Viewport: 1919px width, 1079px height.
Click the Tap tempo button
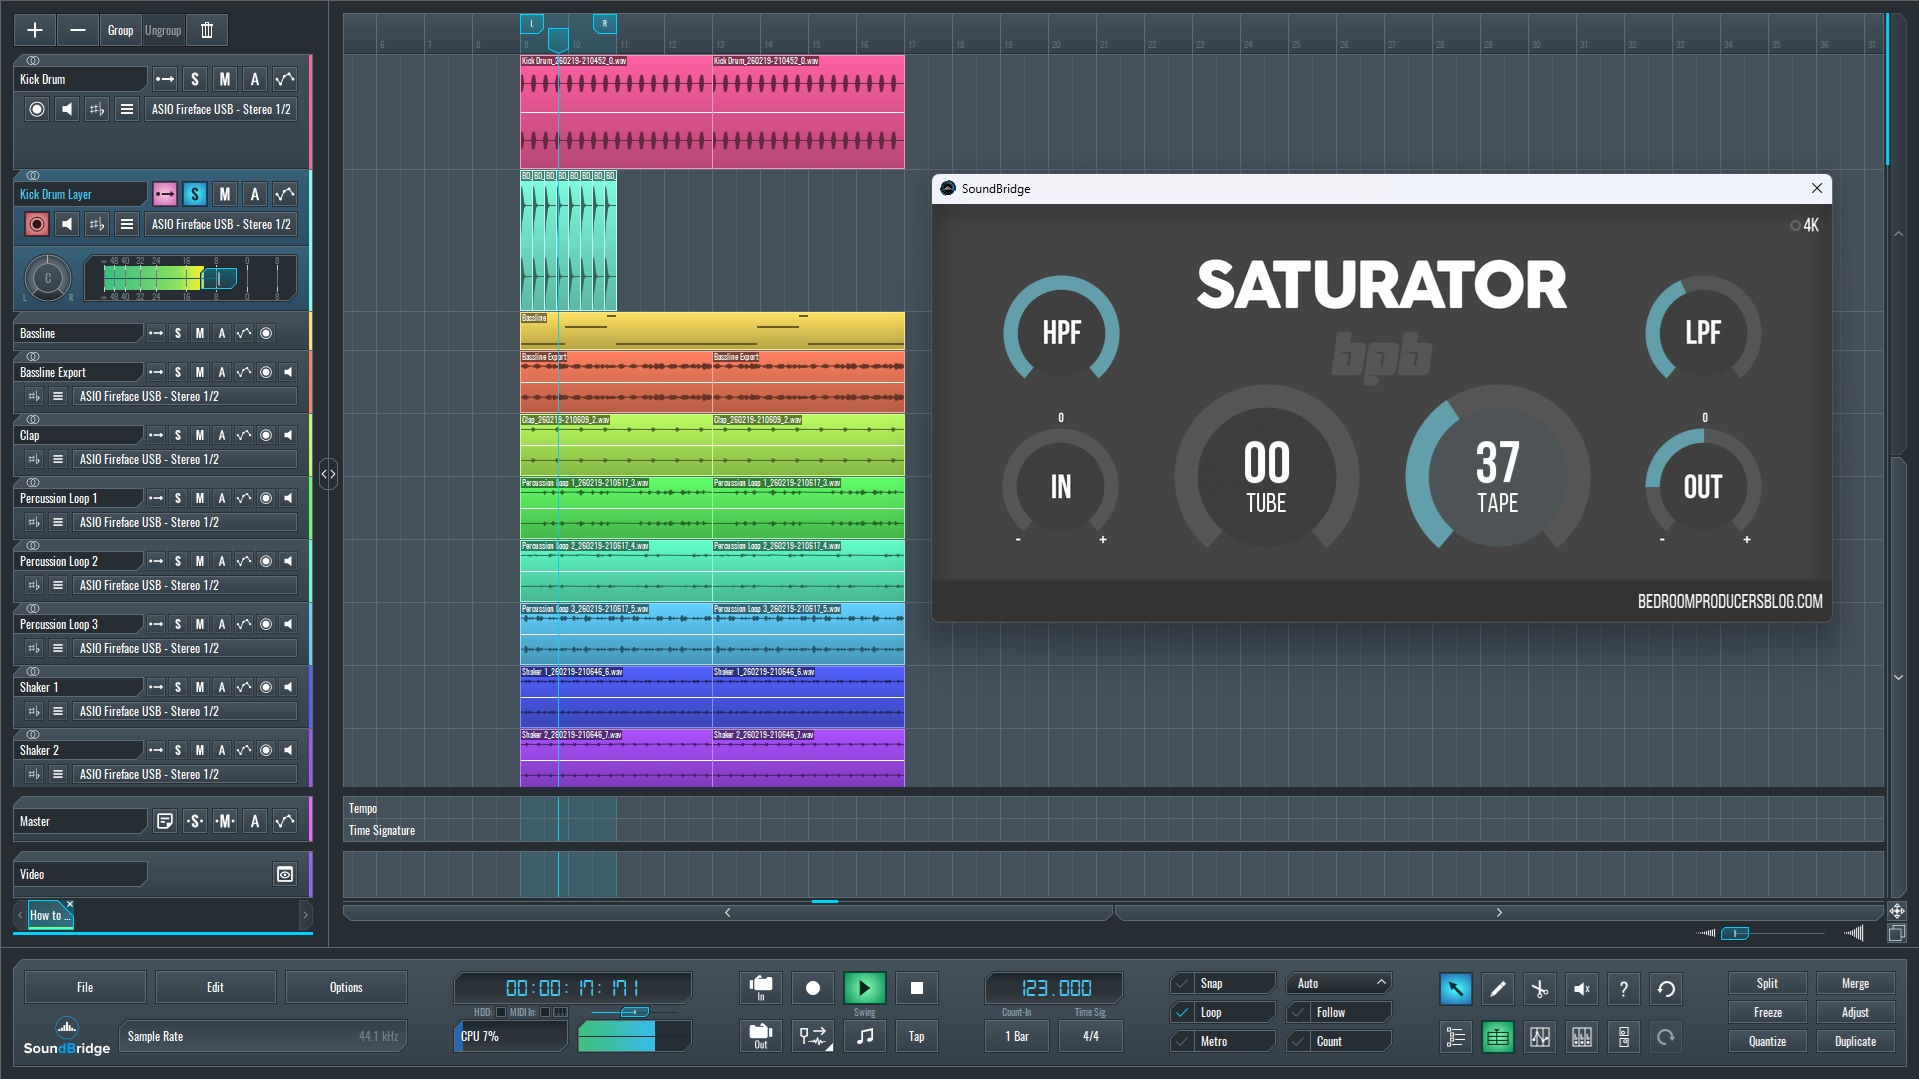[x=916, y=1037]
